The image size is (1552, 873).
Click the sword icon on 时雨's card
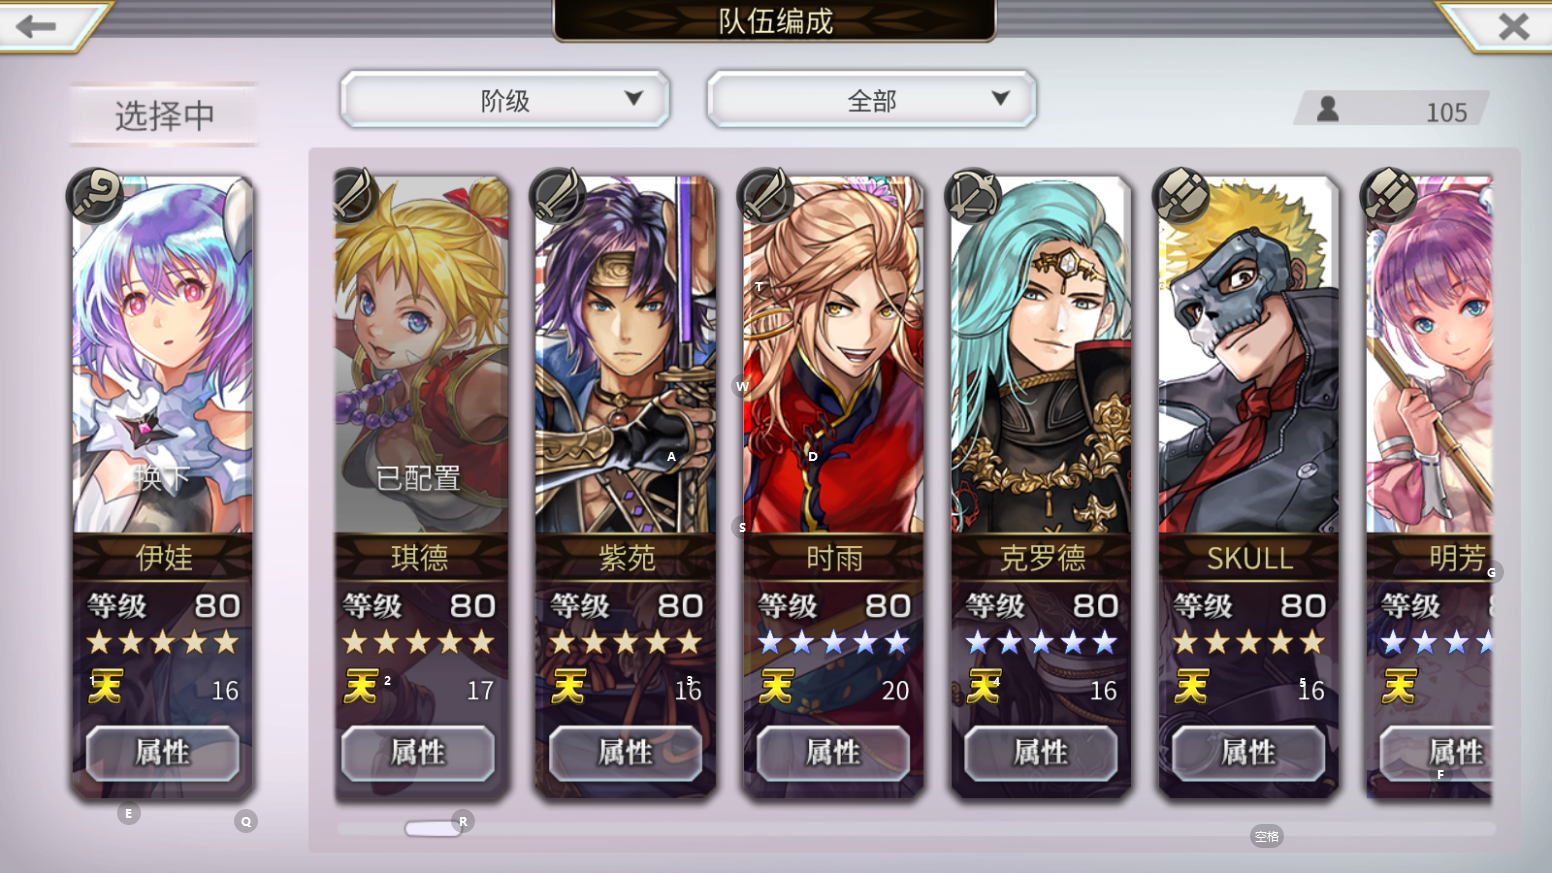tap(766, 194)
